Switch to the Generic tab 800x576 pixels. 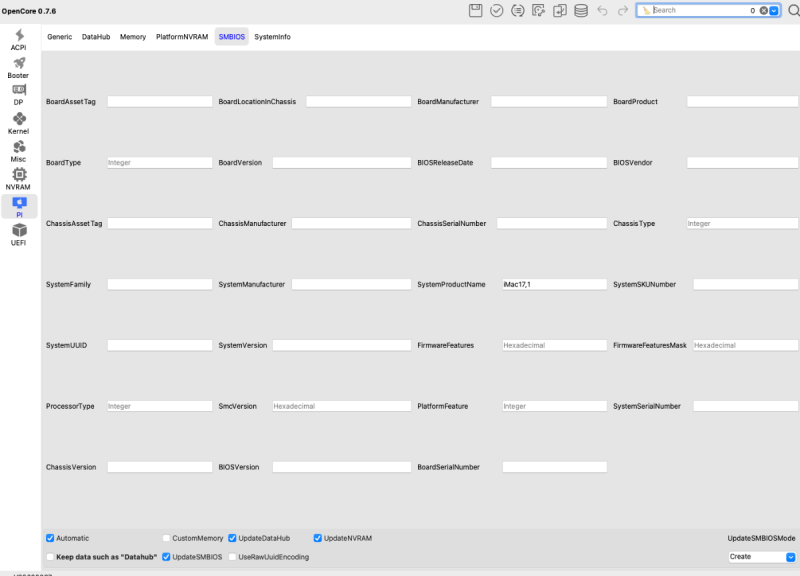(60, 37)
